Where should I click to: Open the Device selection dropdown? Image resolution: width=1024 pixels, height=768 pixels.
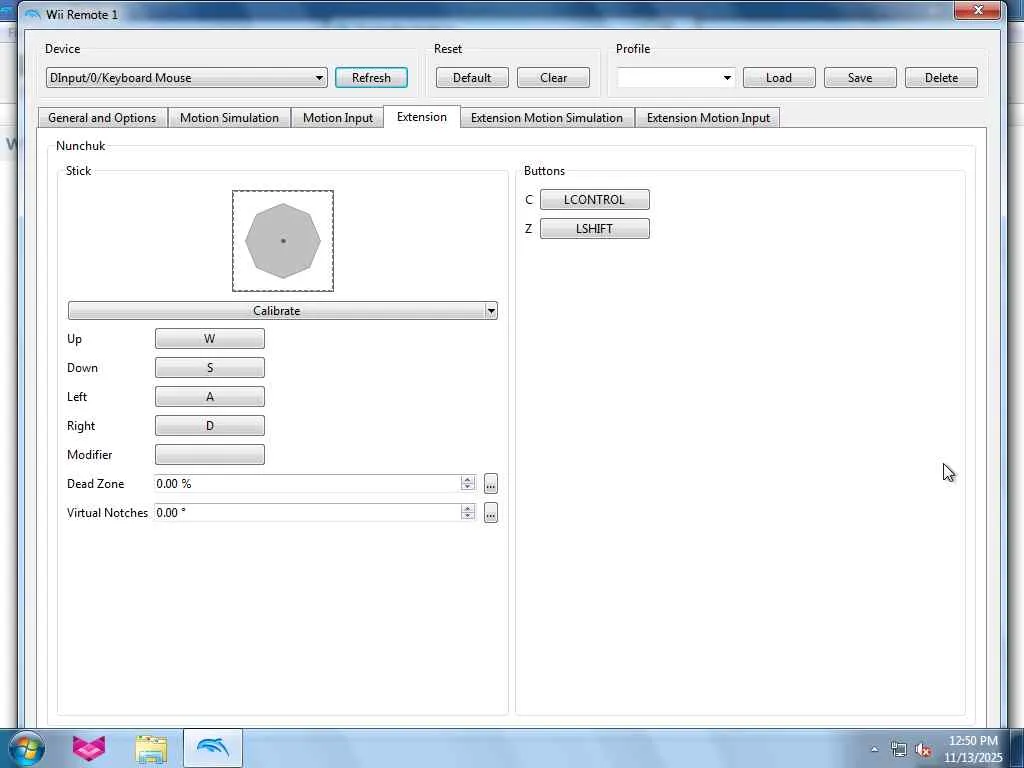click(186, 78)
